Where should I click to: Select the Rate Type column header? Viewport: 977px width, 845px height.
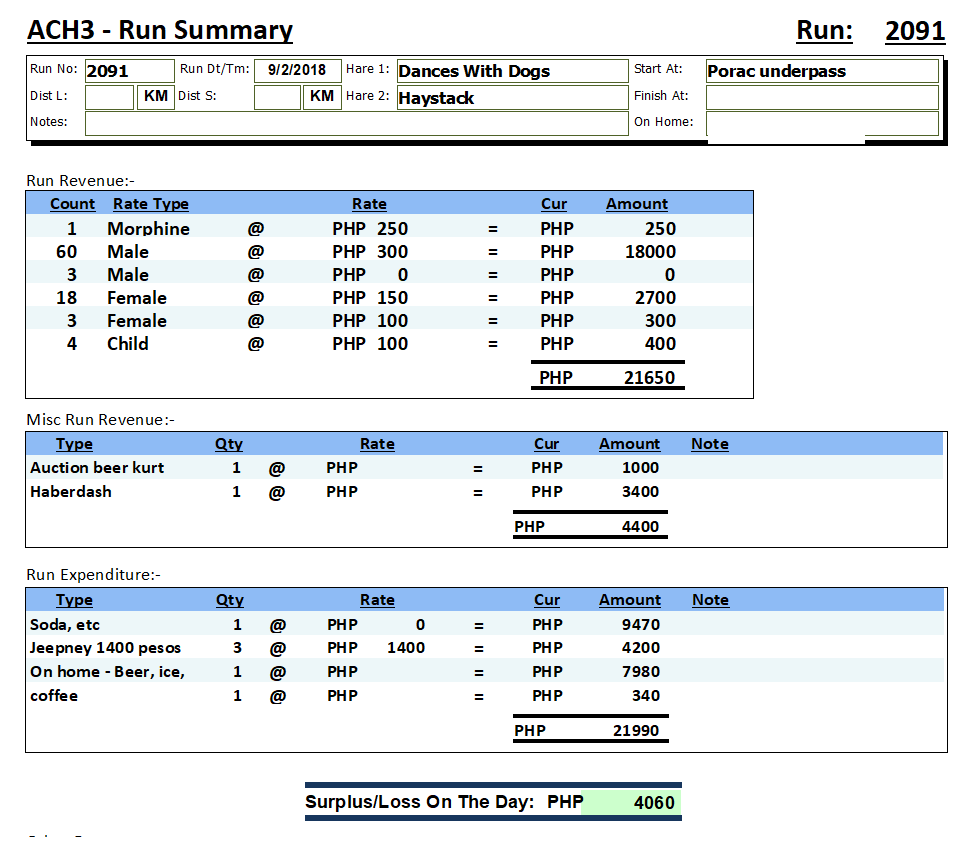pos(151,204)
